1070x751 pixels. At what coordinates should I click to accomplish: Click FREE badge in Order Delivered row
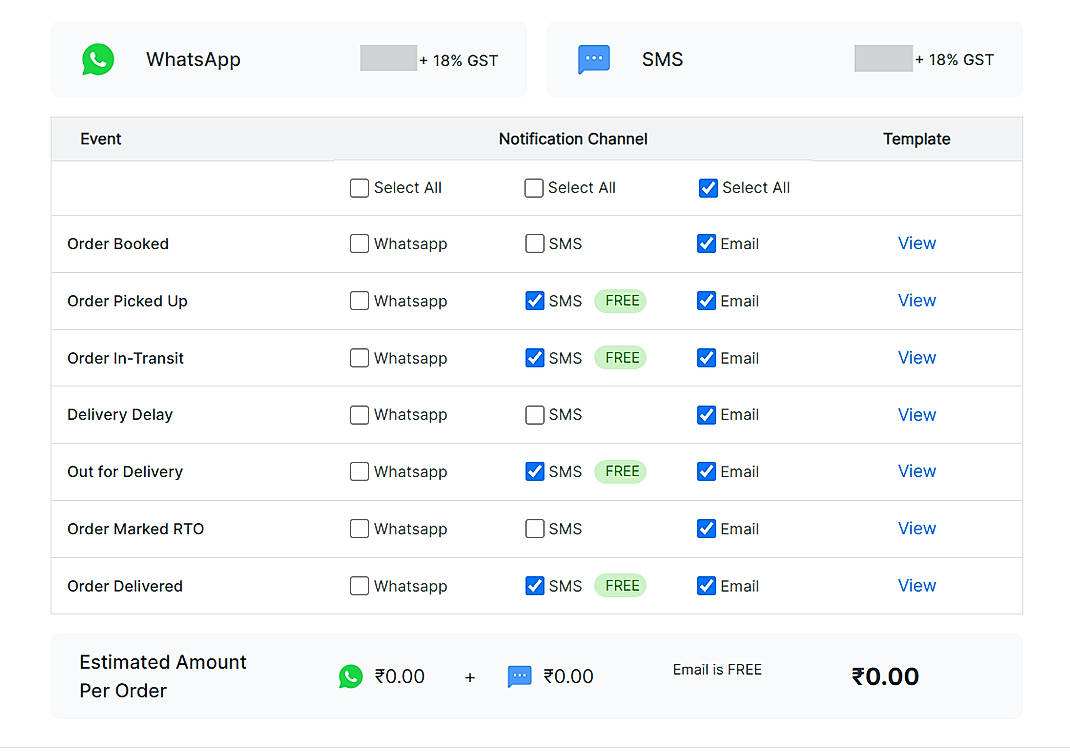[620, 586]
